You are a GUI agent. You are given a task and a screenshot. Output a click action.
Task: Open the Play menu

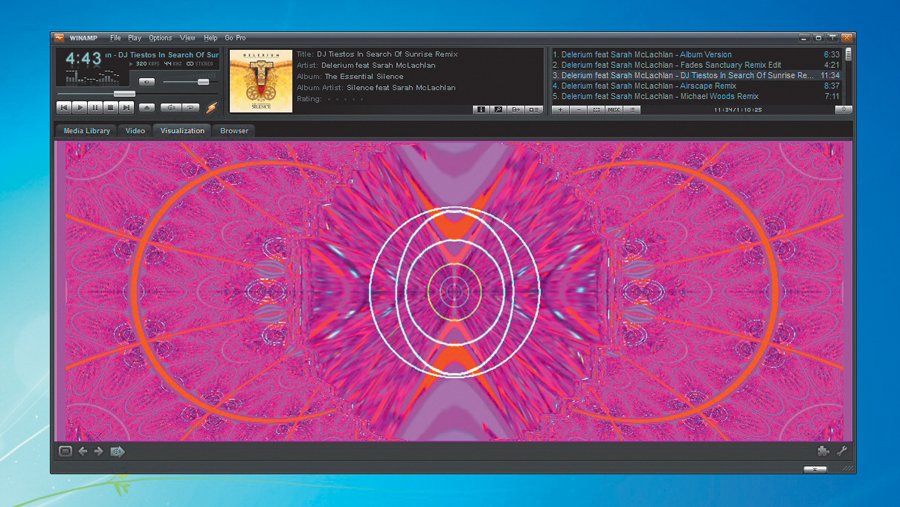[134, 37]
